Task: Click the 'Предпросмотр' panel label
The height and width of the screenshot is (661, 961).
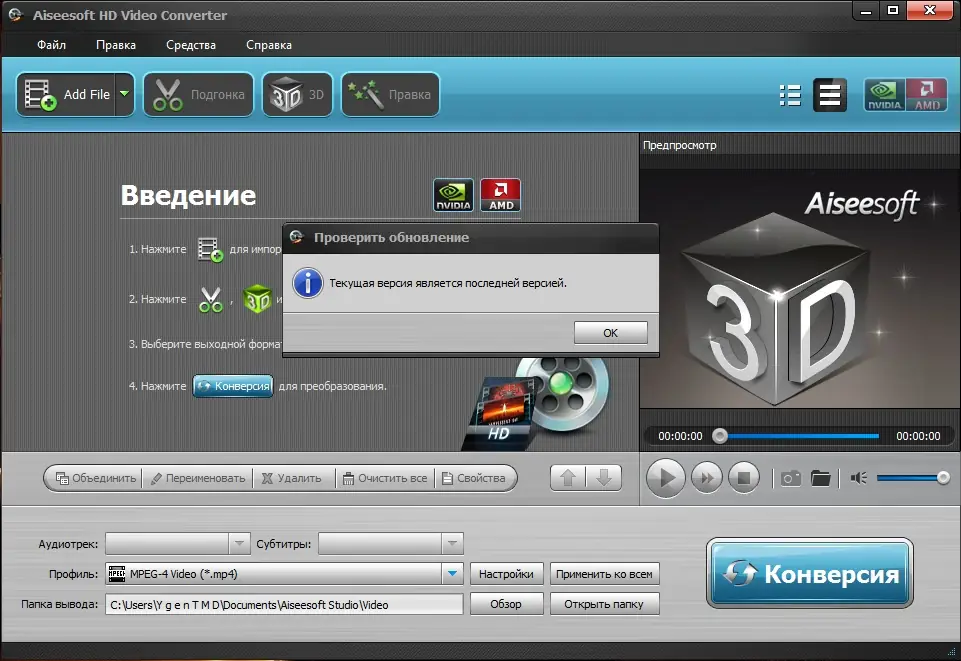Action: click(x=680, y=145)
